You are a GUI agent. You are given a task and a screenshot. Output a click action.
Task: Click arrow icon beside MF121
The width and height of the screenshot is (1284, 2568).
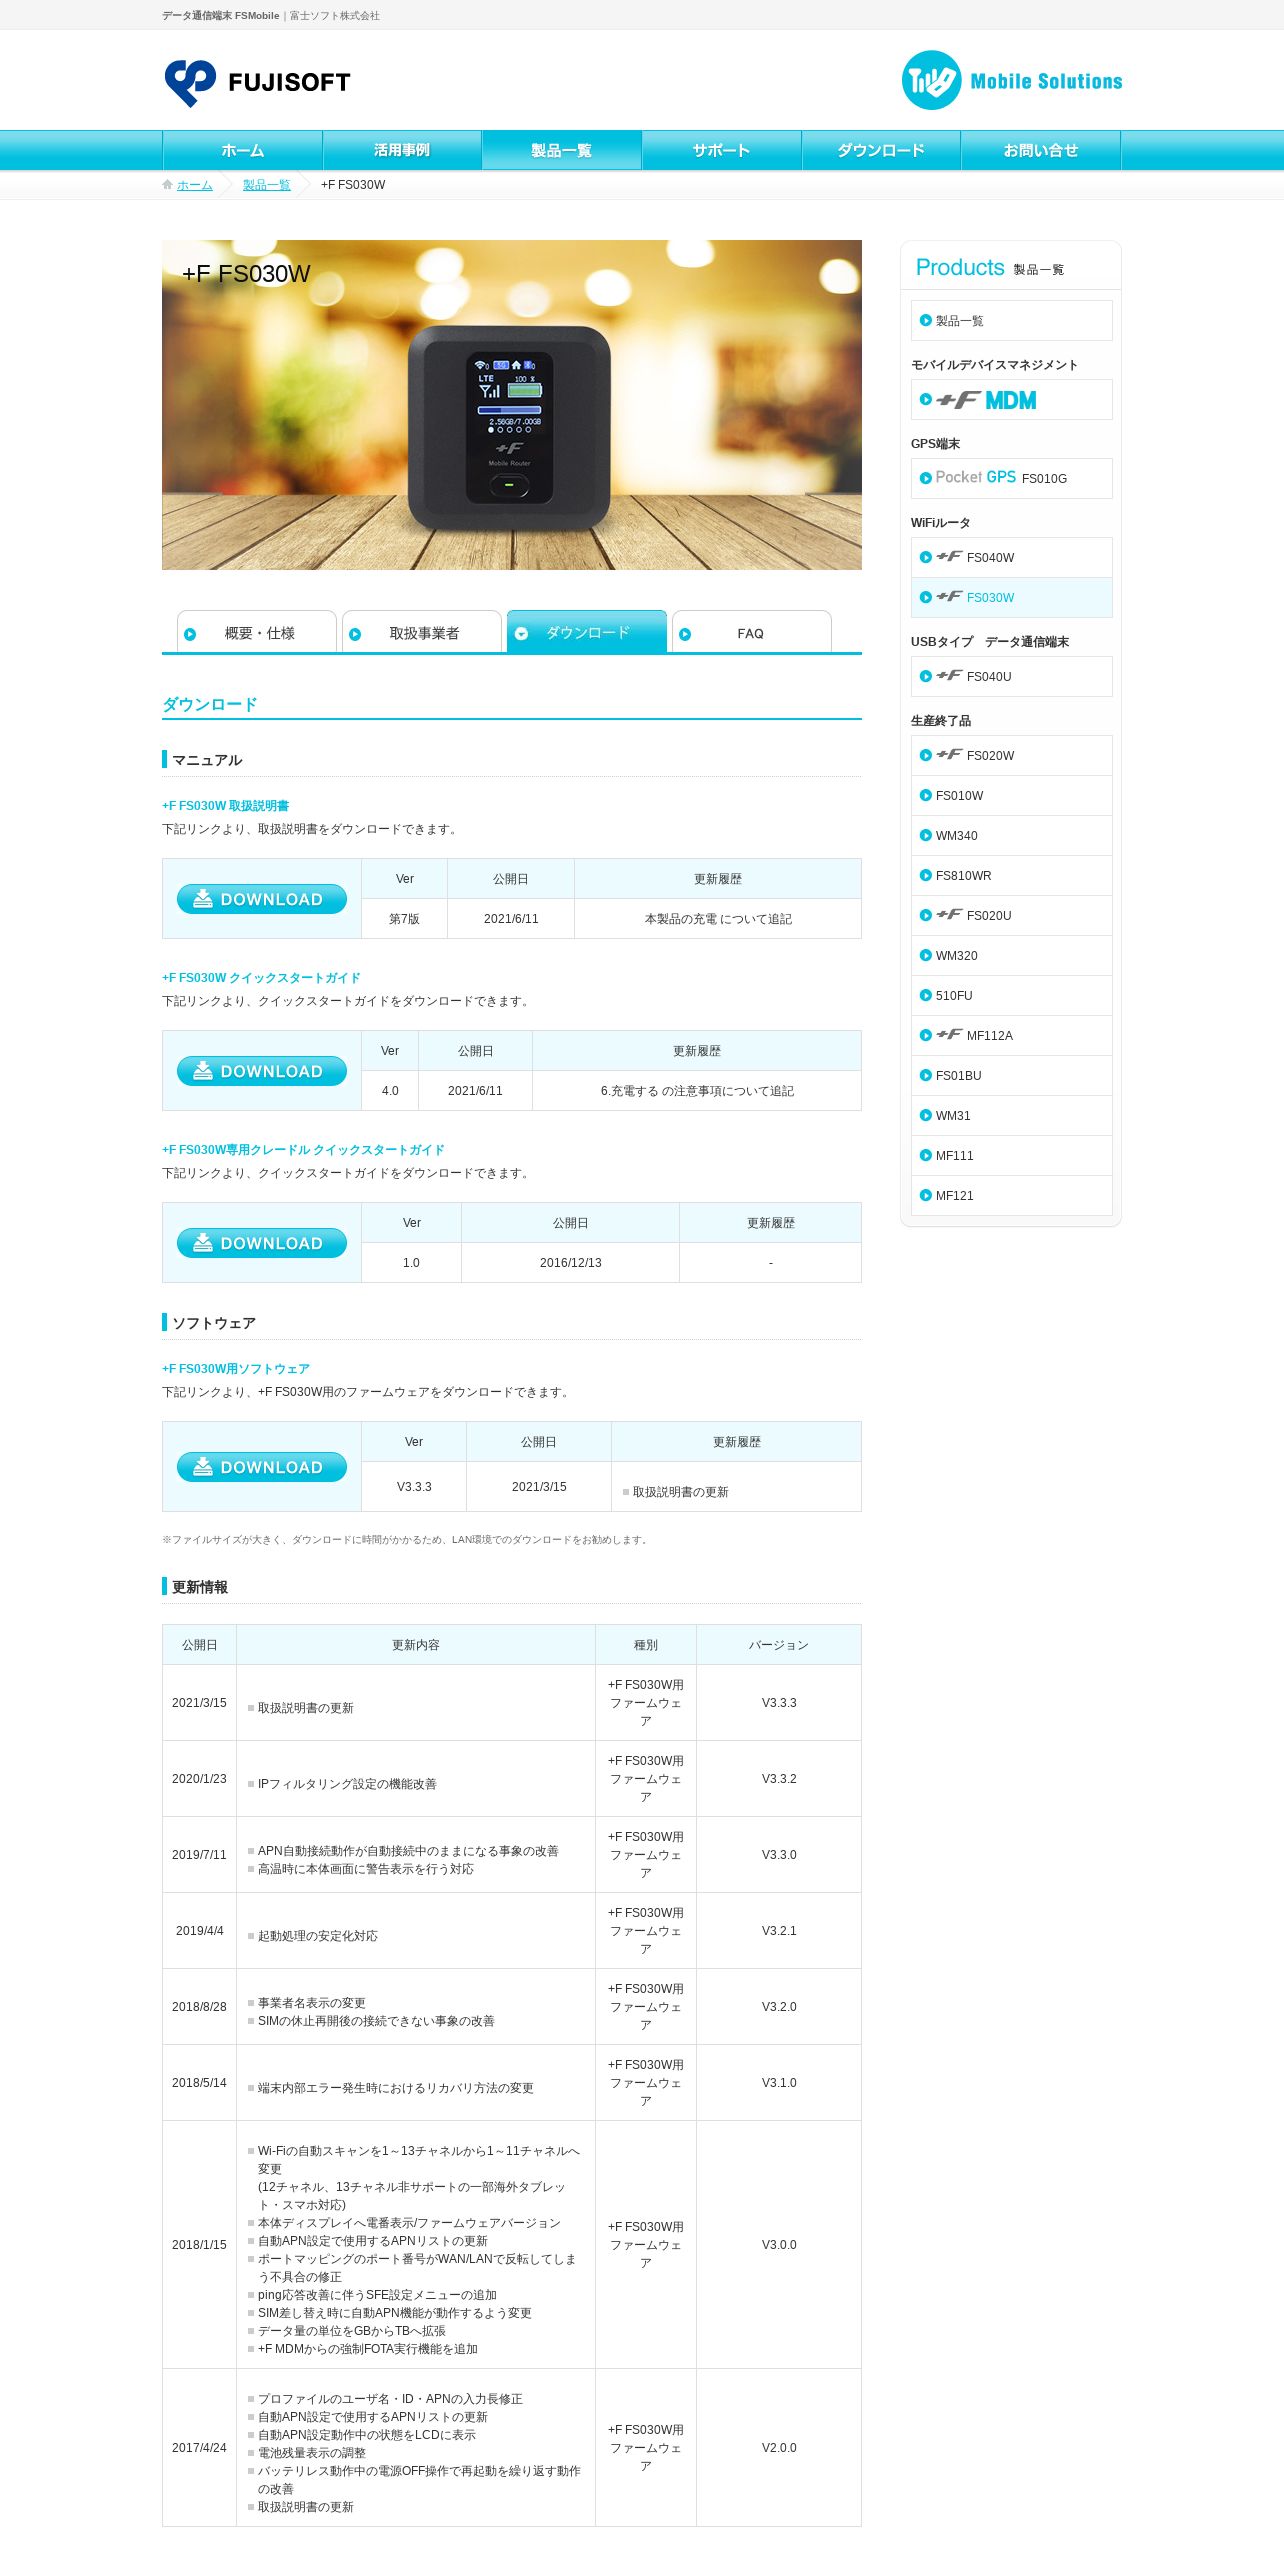(x=925, y=1195)
